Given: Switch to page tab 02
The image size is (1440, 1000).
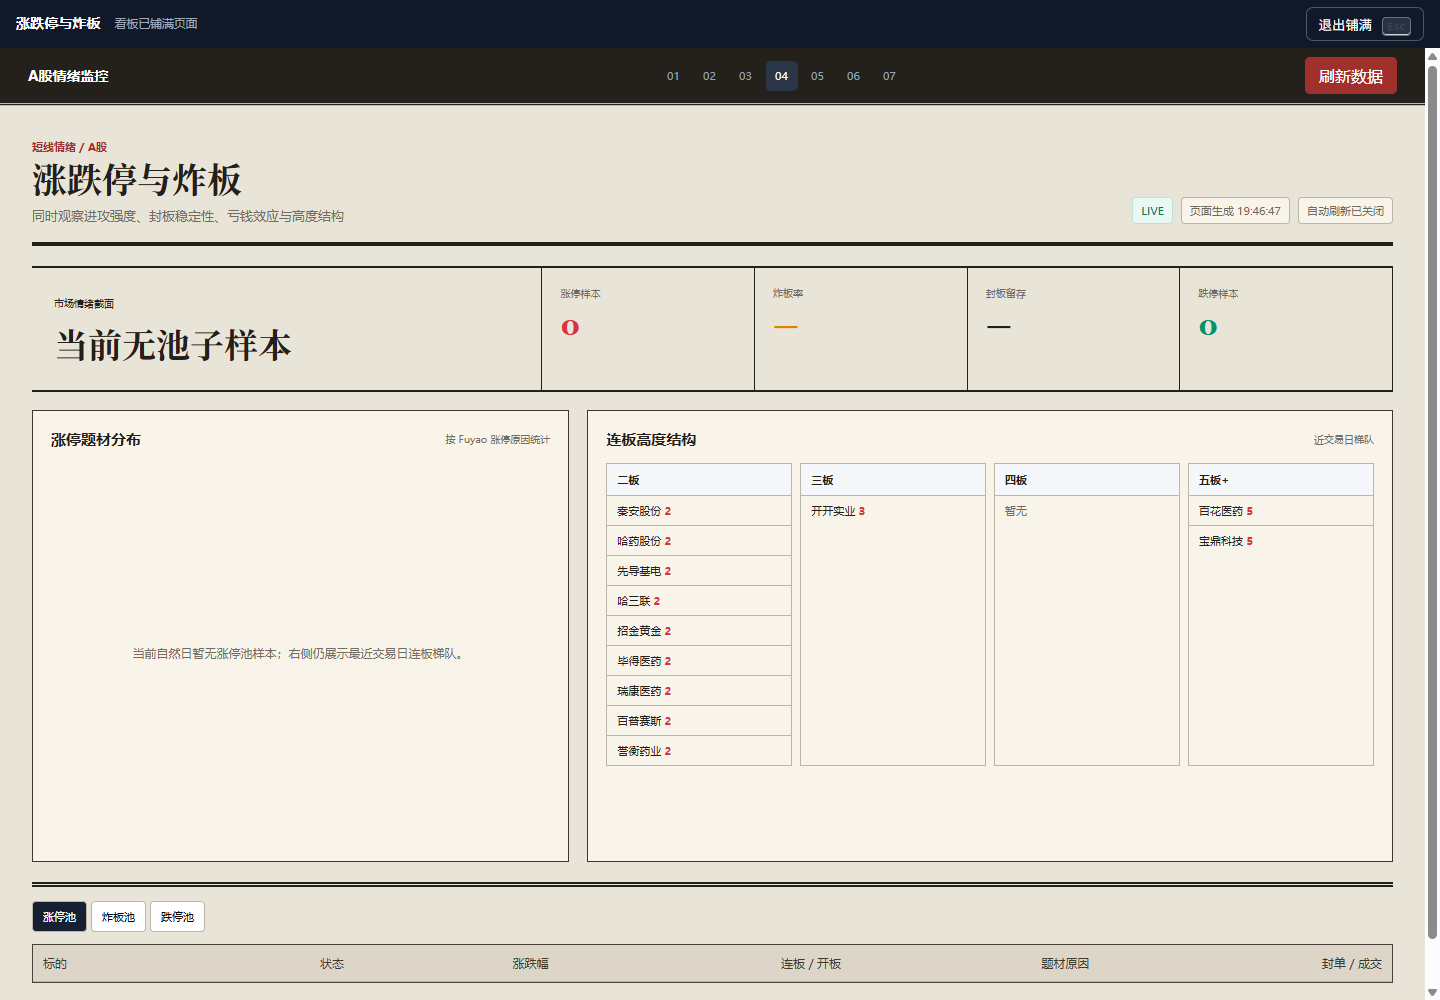Looking at the screenshot, I should tap(709, 76).
